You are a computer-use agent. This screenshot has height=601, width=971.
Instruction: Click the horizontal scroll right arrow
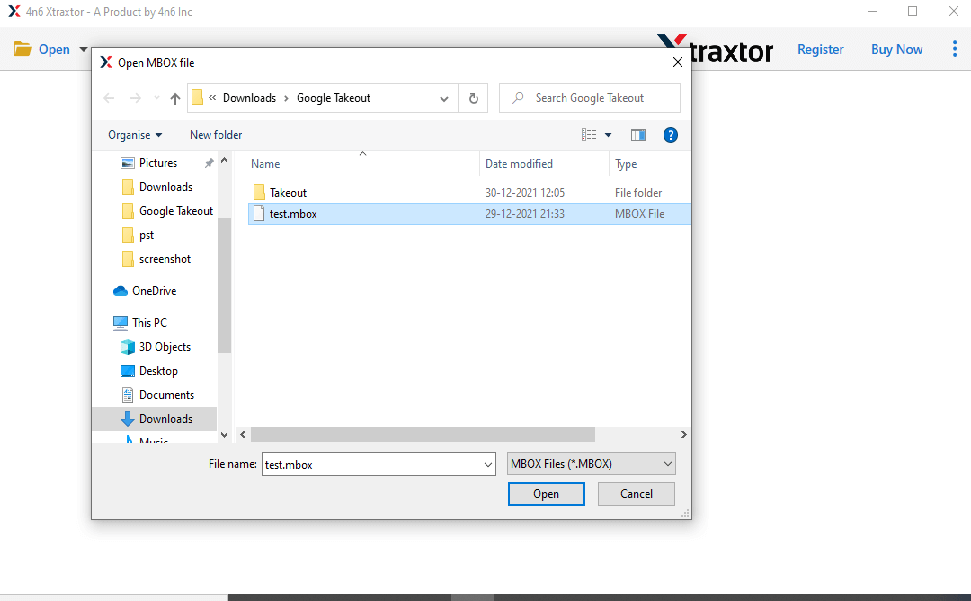point(684,435)
